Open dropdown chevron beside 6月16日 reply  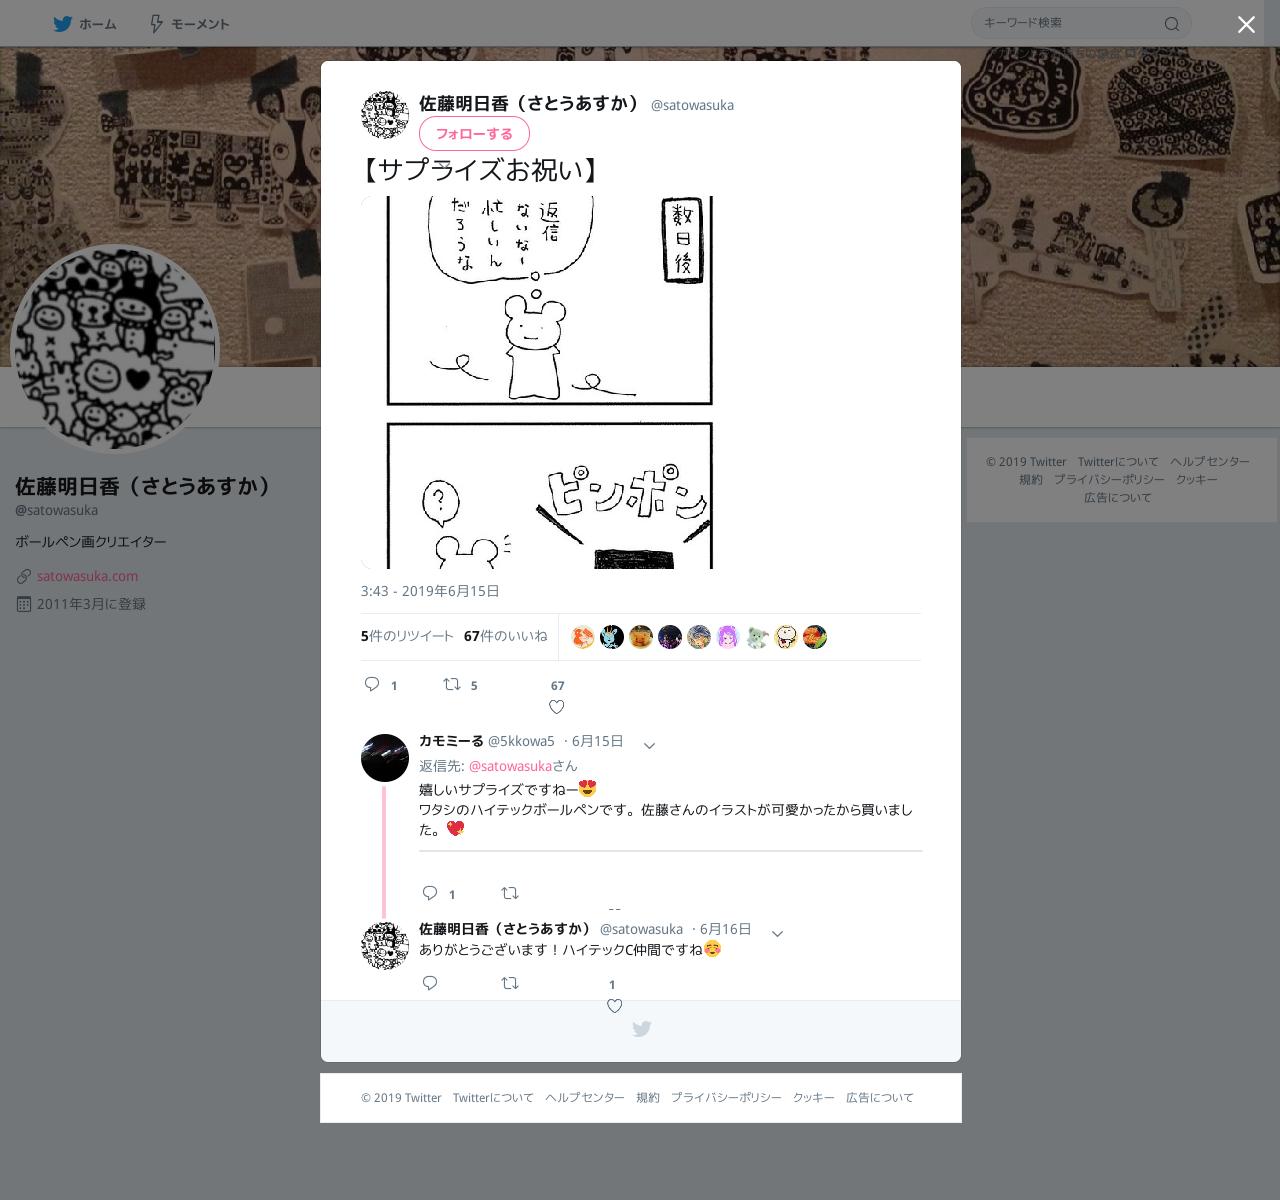tap(777, 933)
